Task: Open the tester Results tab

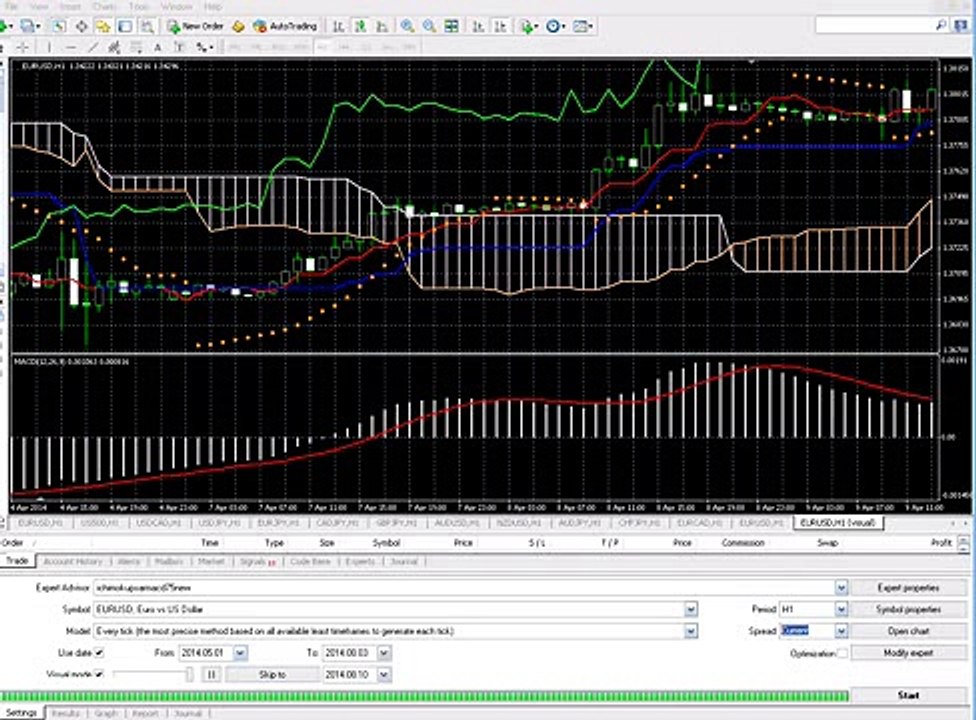Action: coord(65,713)
